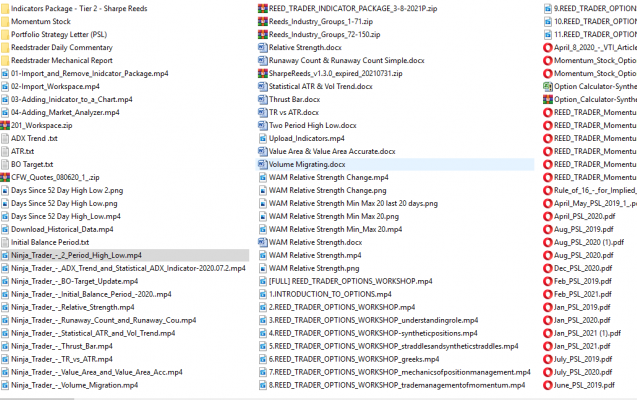Viewport: 637px width, 400px height.
Task: Select TR vs ATR.docx
Action: click(294, 112)
